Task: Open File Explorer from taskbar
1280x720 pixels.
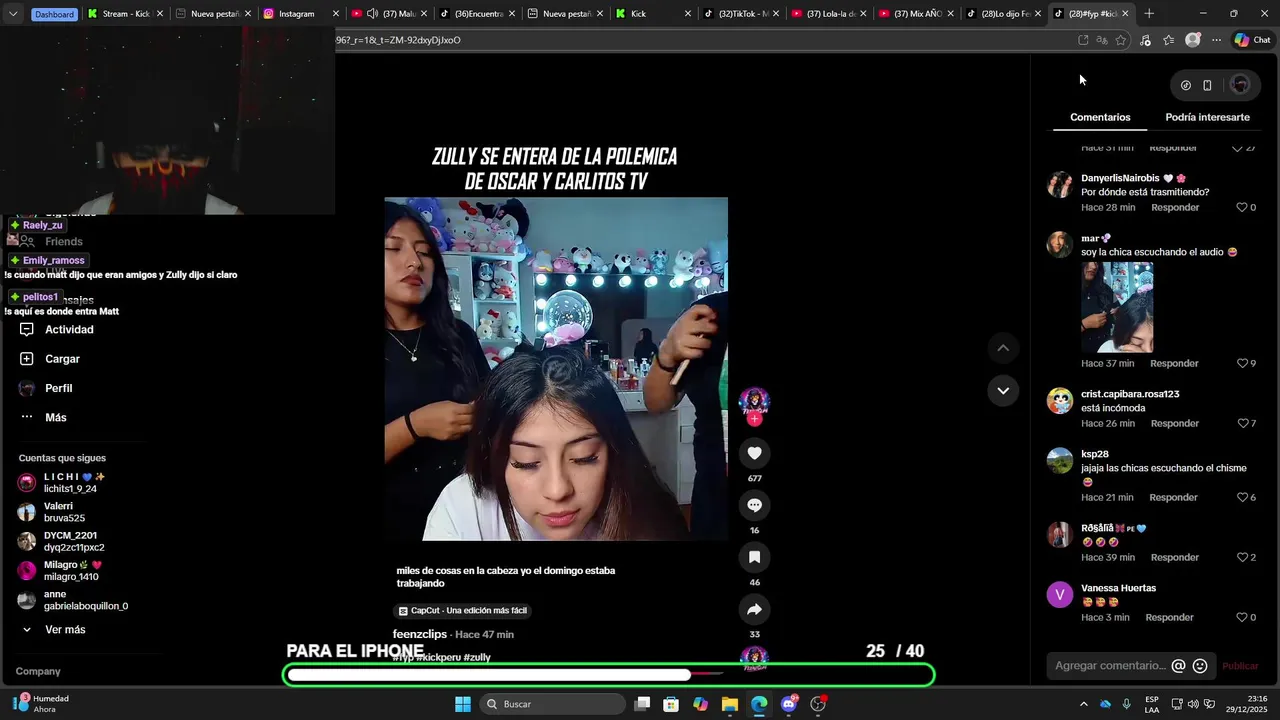Action: click(729, 704)
